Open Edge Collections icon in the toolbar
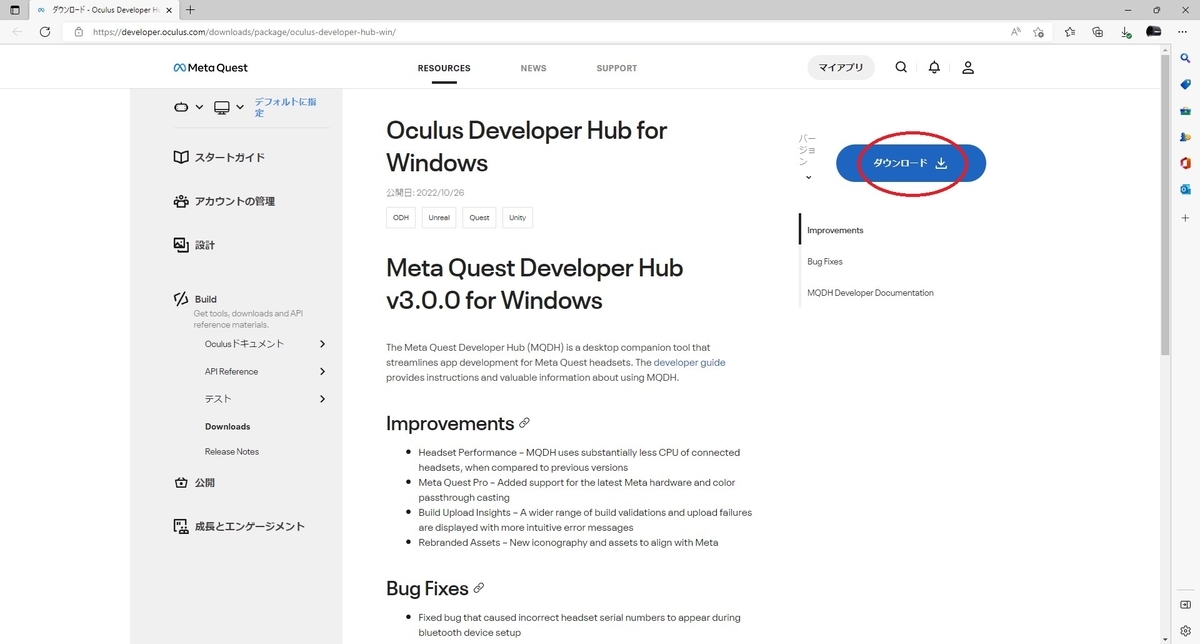The height and width of the screenshot is (644, 1200). (1097, 31)
